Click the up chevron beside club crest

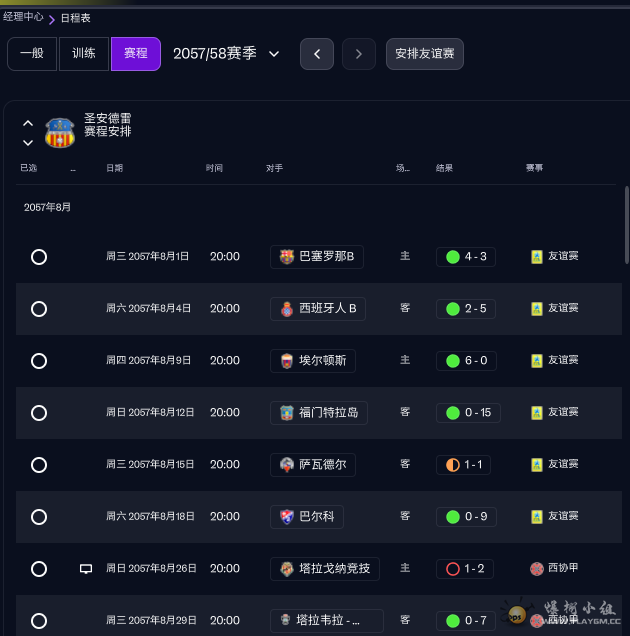(x=28, y=123)
